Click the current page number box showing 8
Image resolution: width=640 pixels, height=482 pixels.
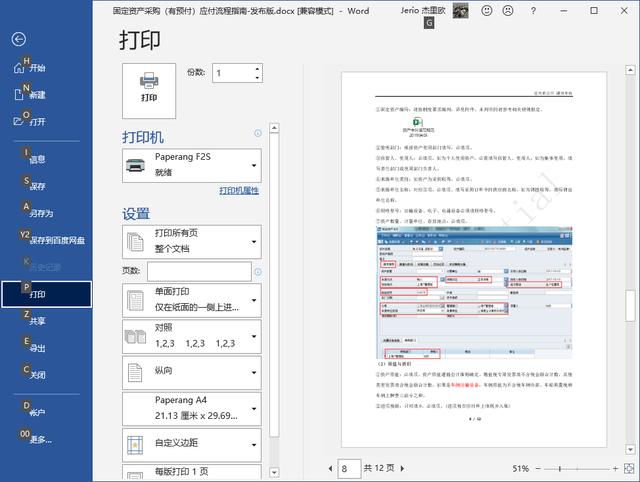349,469
